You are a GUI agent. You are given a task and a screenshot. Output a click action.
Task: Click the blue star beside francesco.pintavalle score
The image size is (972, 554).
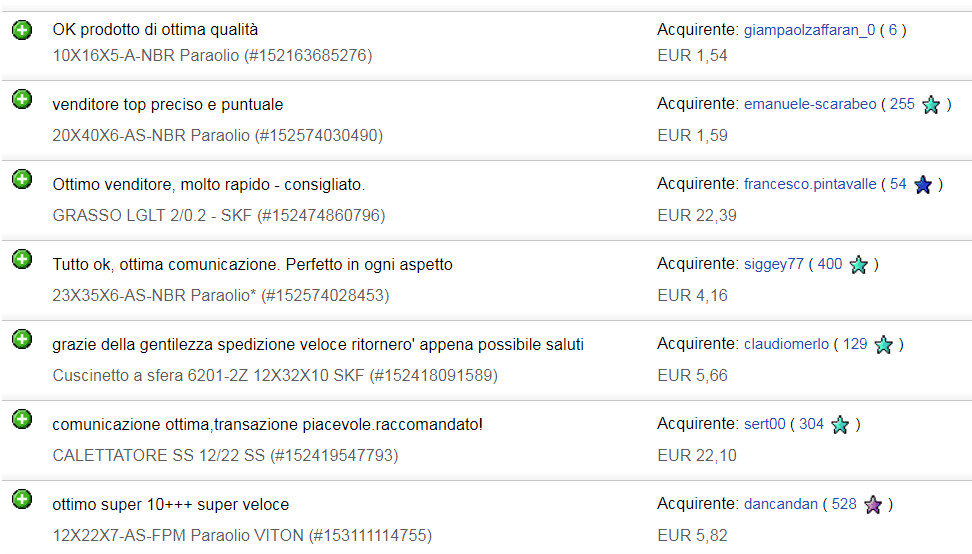(x=923, y=185)
